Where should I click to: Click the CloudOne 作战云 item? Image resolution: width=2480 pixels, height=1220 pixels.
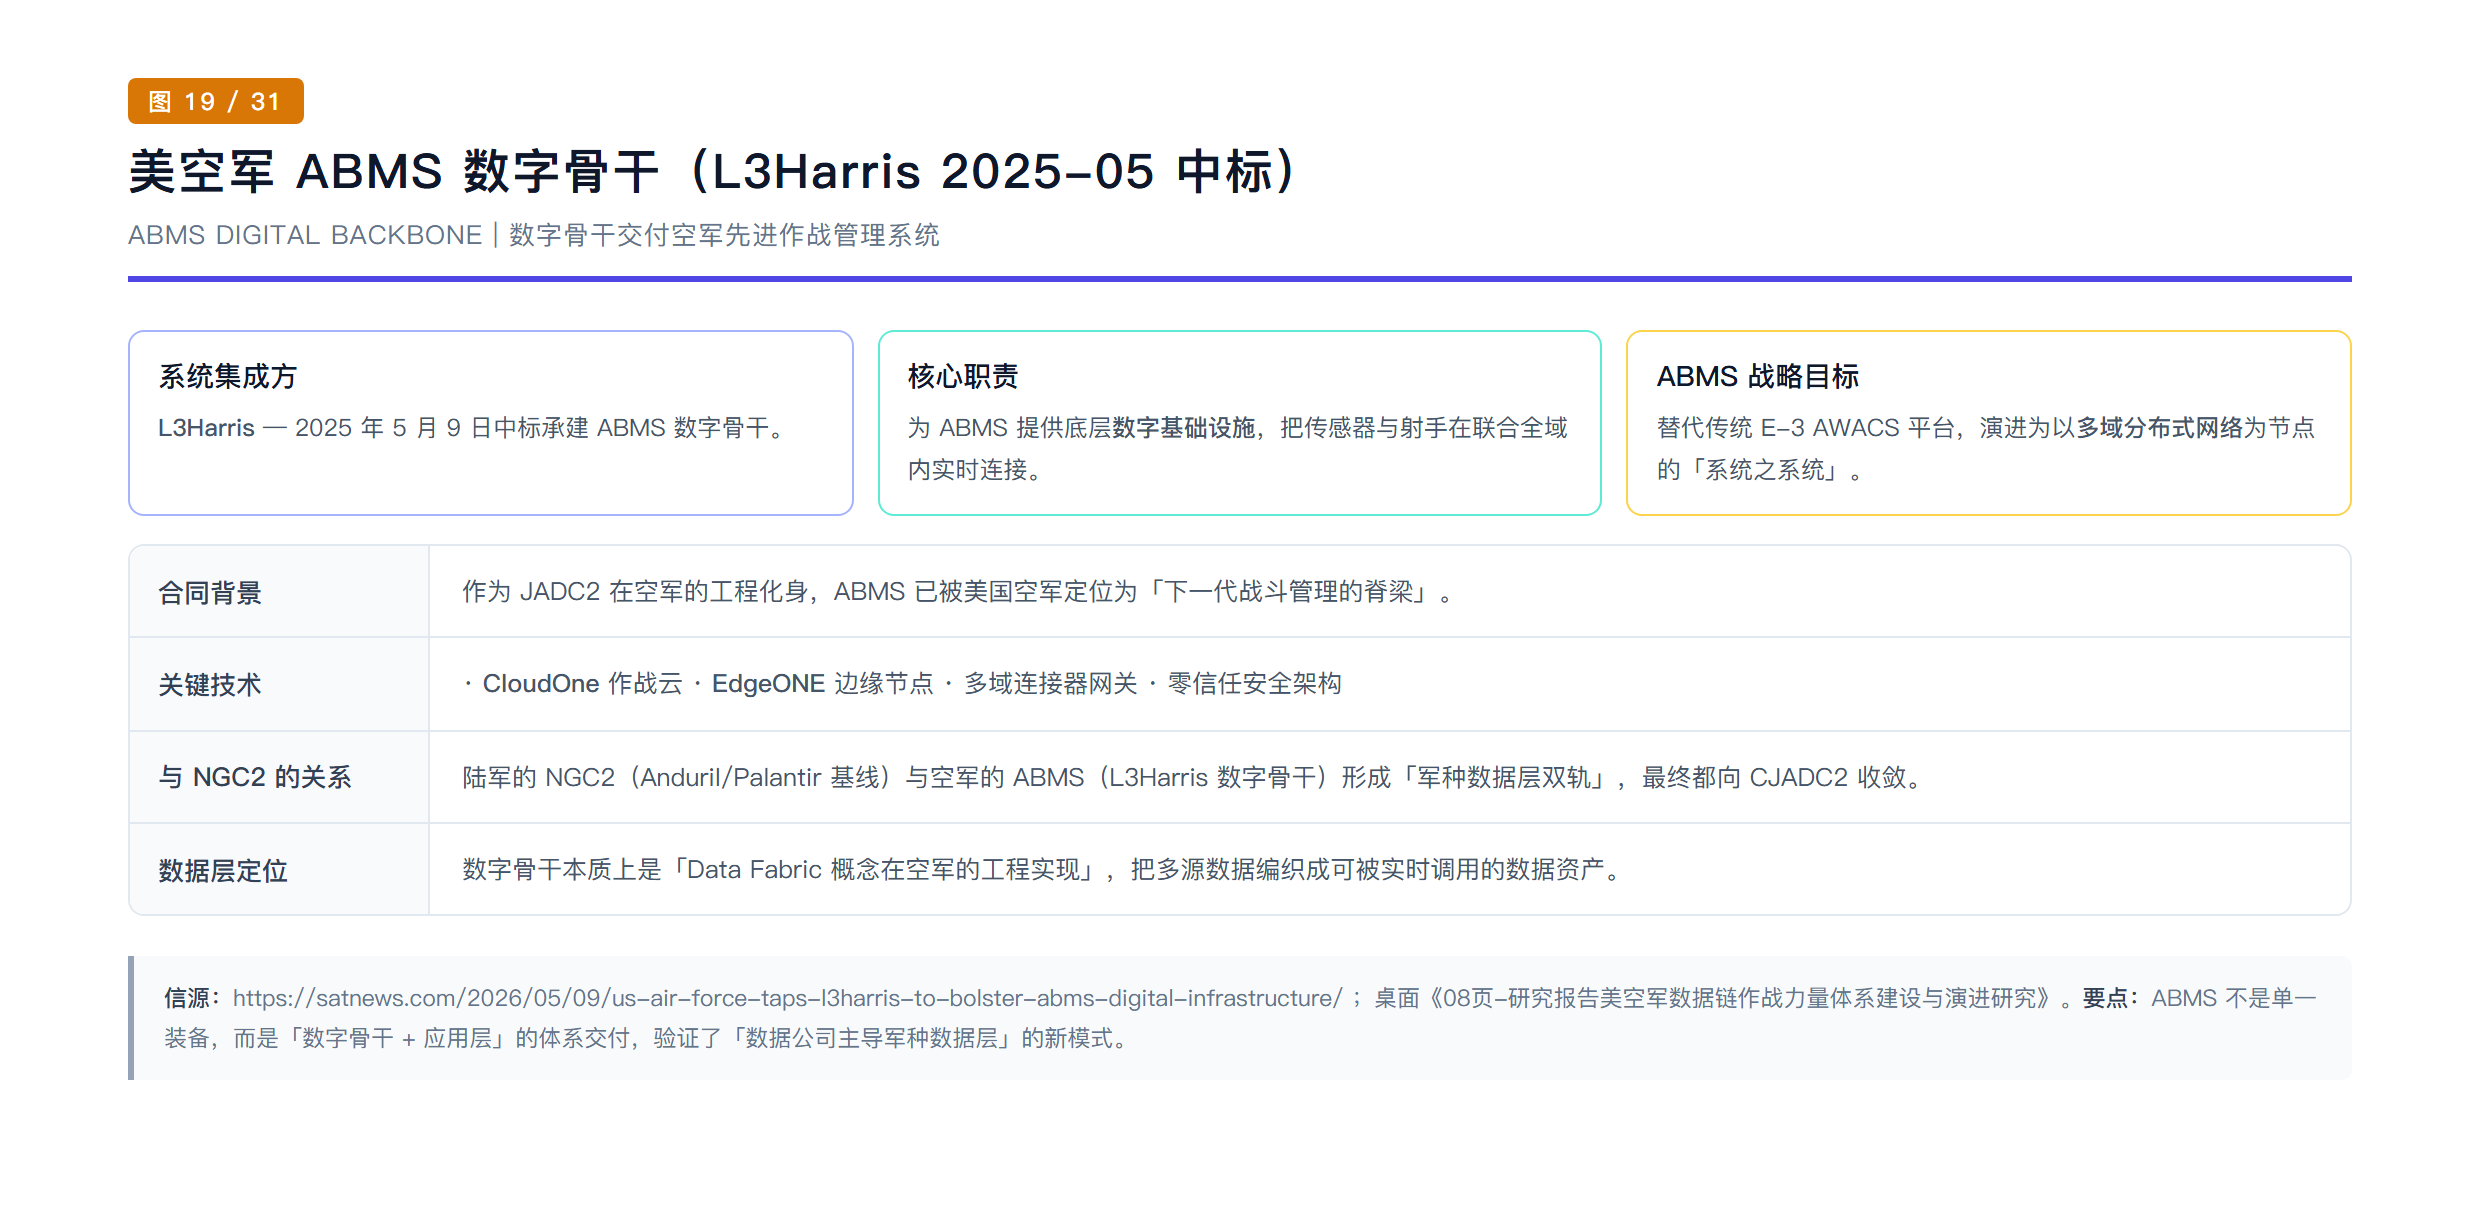click(x=582, y=684)
